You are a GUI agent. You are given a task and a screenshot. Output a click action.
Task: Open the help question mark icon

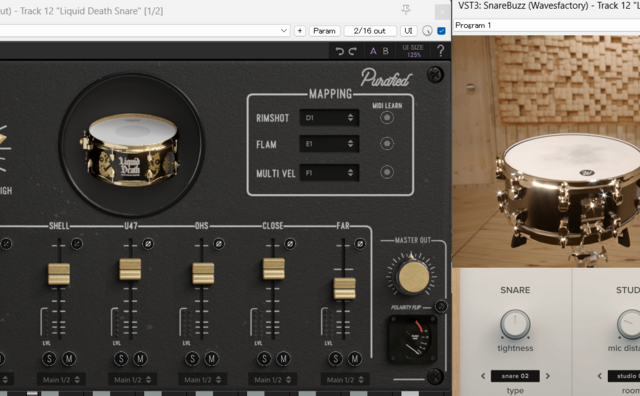tap(440, 51)
